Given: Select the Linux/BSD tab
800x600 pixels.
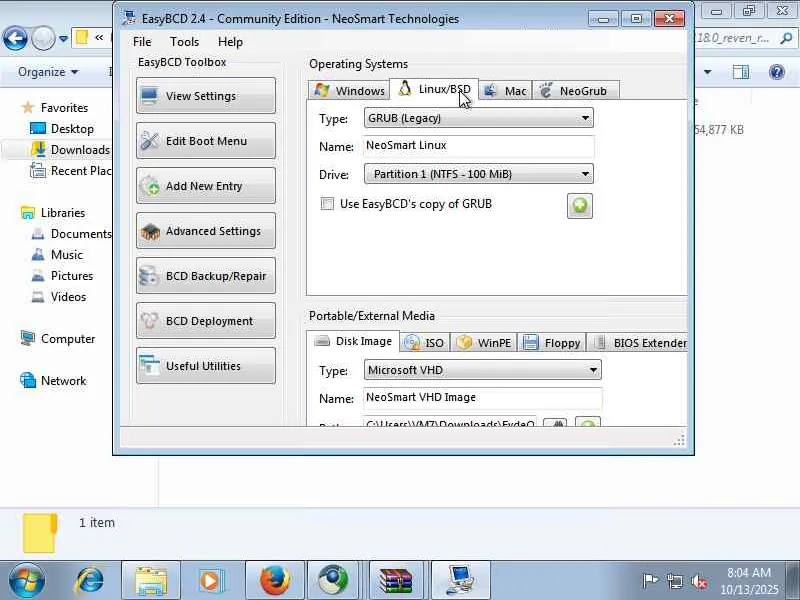Looking at the screenshot, I should 434,89.
